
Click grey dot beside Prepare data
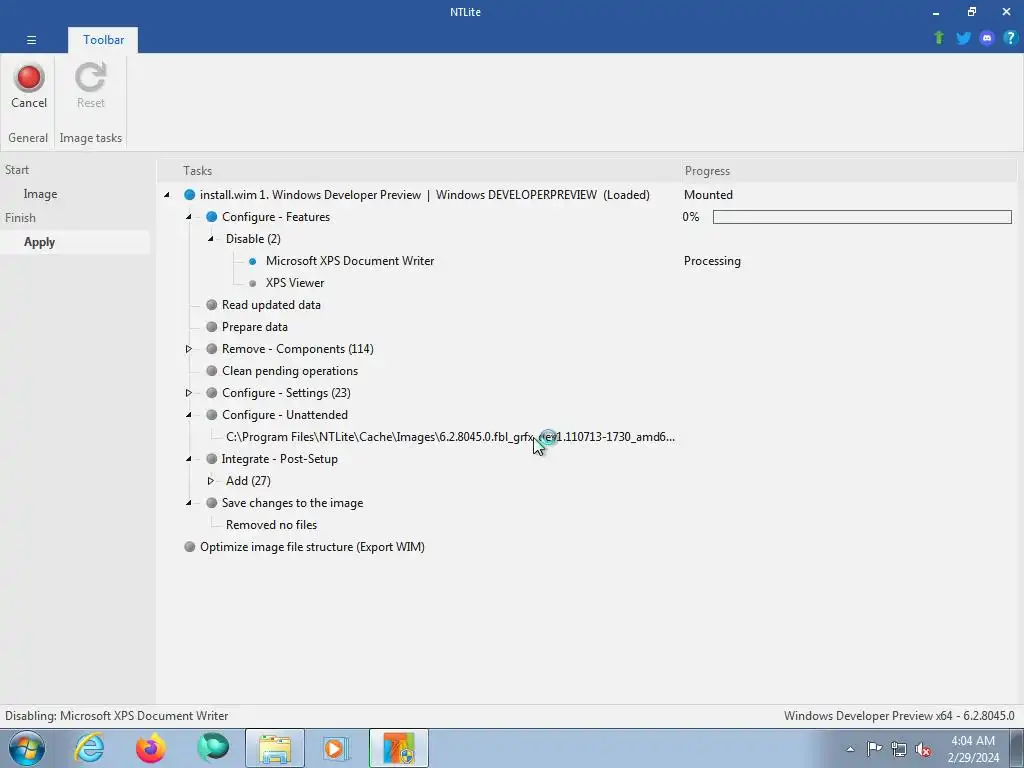pos(212,327)
